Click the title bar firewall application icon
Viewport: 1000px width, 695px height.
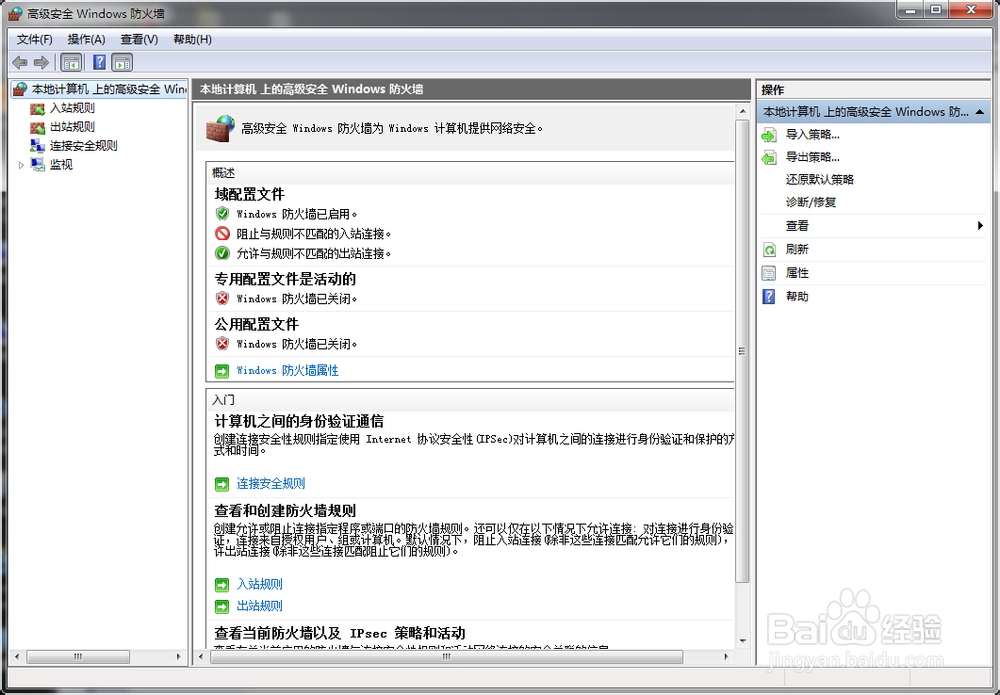pos(15,13)
